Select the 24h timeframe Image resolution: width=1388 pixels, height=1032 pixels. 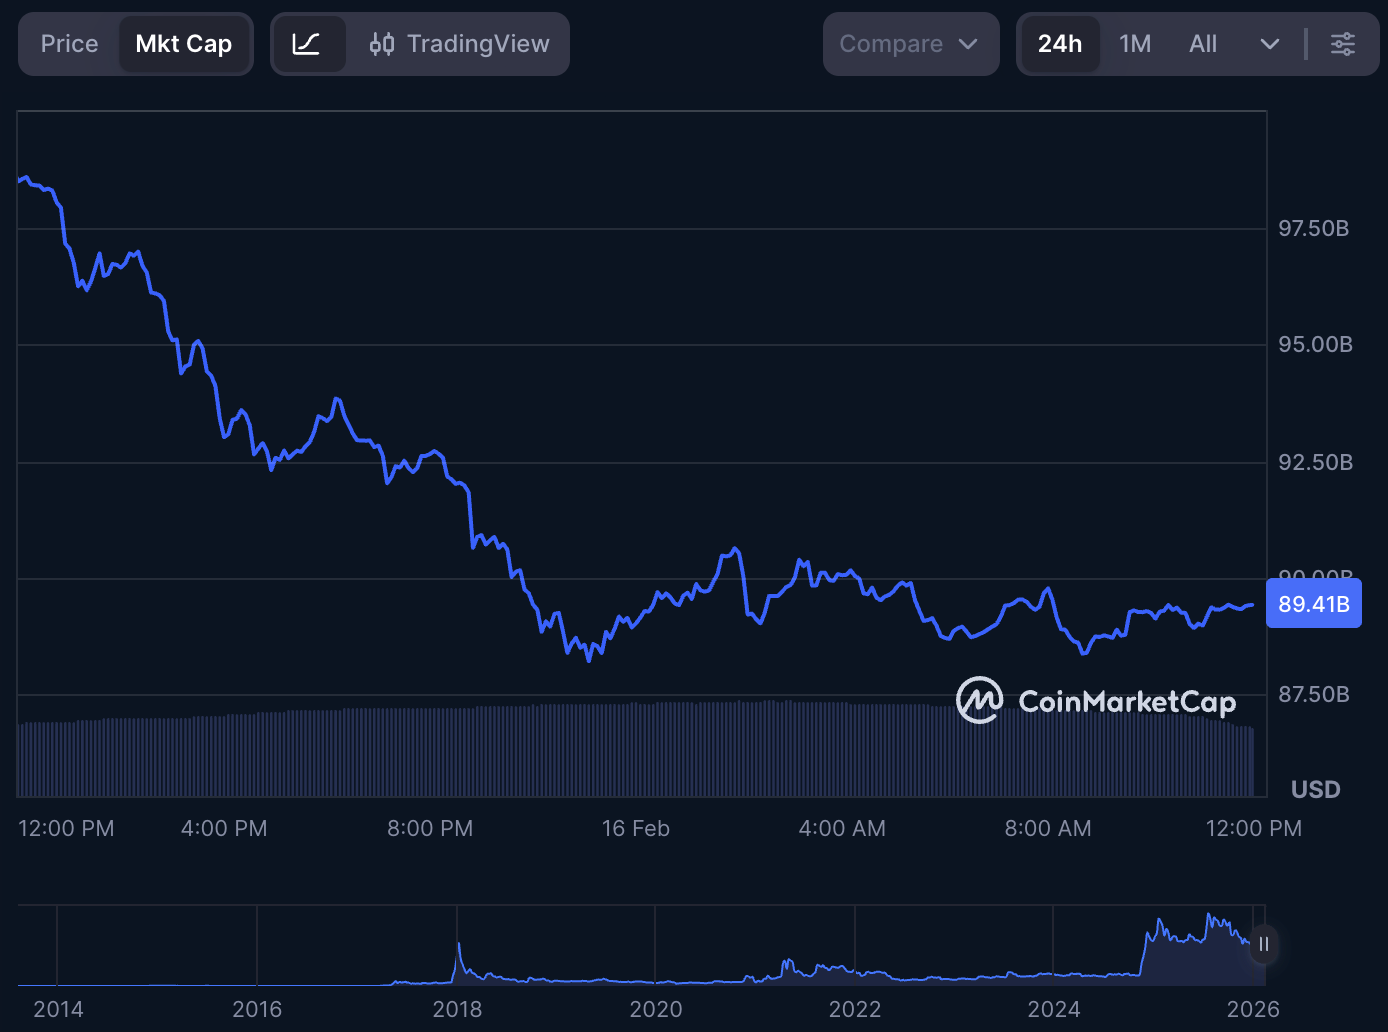pos(1060,44)
